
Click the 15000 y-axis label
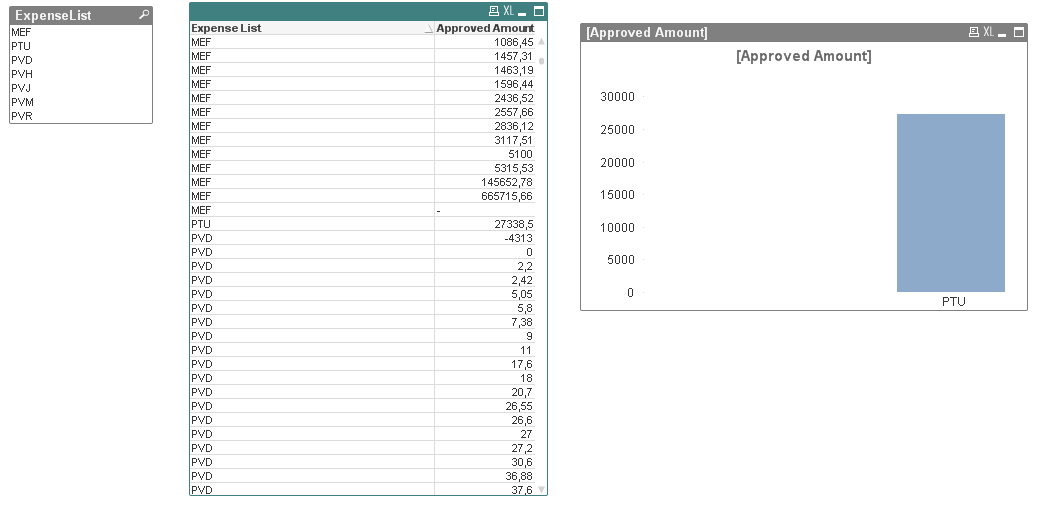coord(617,194)
